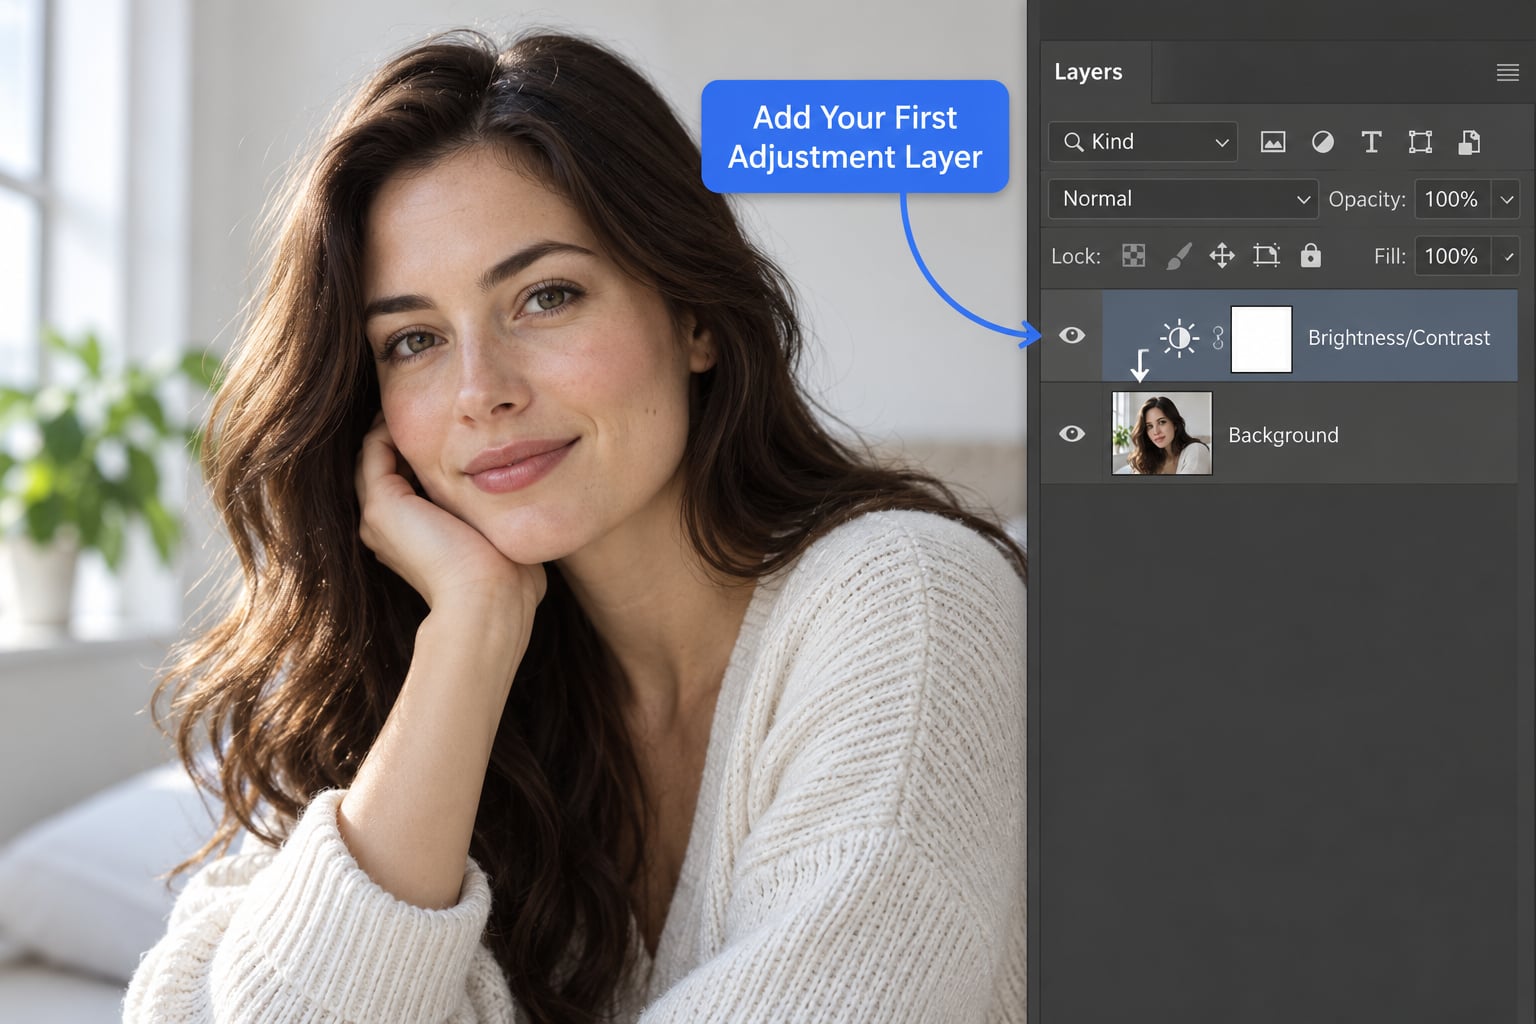Open the Kind filter dropdown
Viewport: 1536px width, 1024px height.
coord(1143,142)
